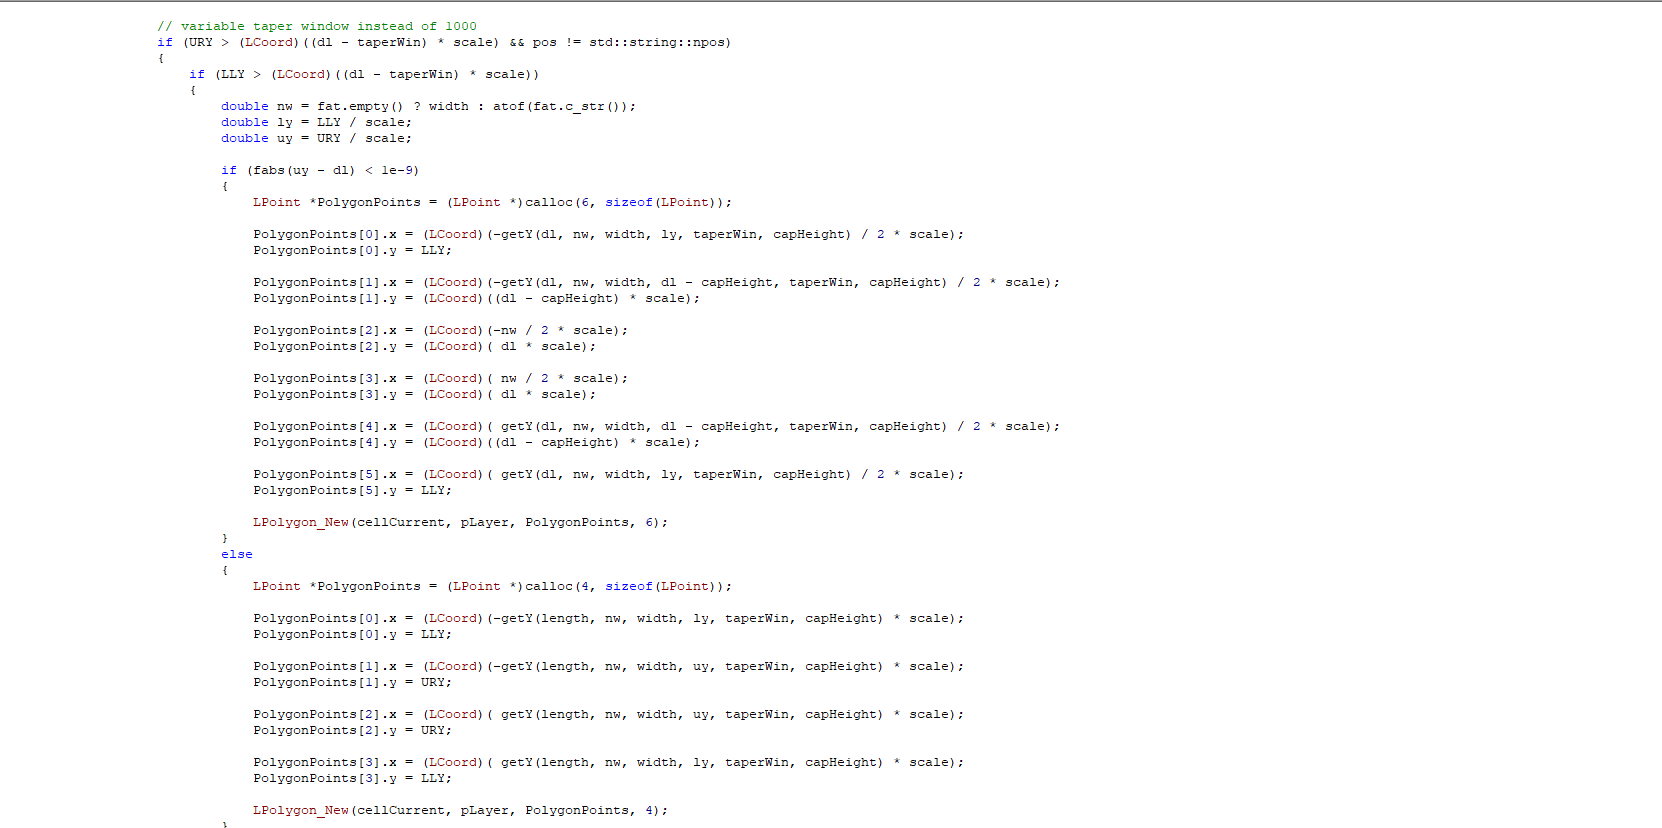Click the atof function call
This screenshot has width=1662, height=828.
coord(507,106)
